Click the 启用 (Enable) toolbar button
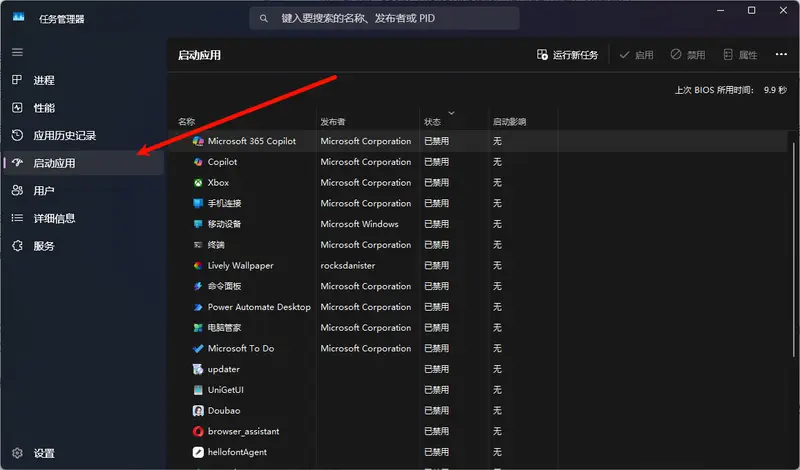The height and width of the screenshot is (470, 800). (x=636, y=55)
